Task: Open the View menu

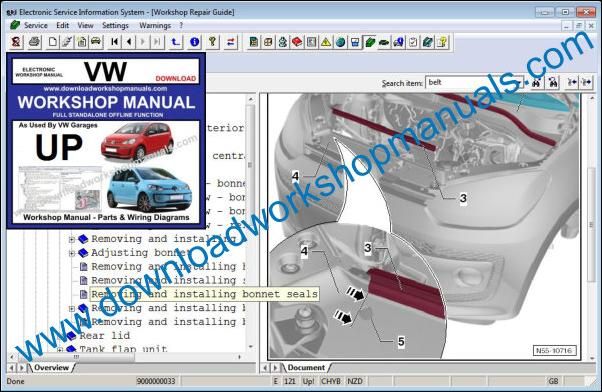Action: coord(85,25)
